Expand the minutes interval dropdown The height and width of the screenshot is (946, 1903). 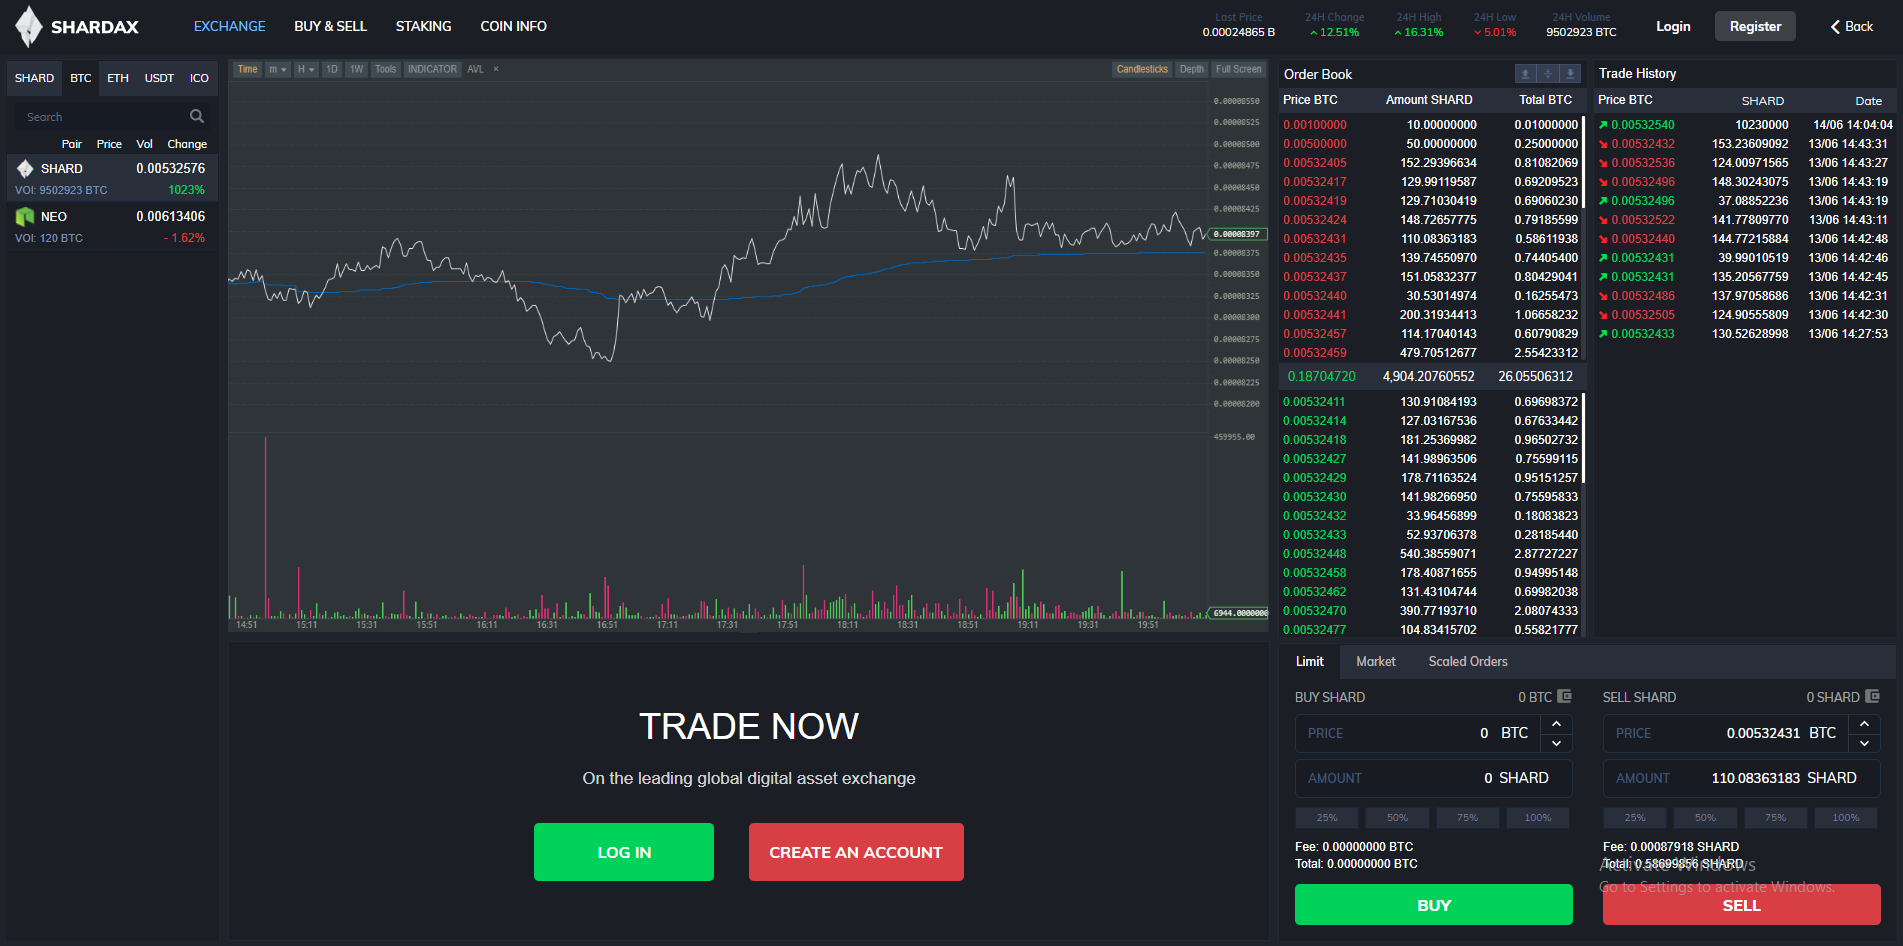click(x=277, y=69)
